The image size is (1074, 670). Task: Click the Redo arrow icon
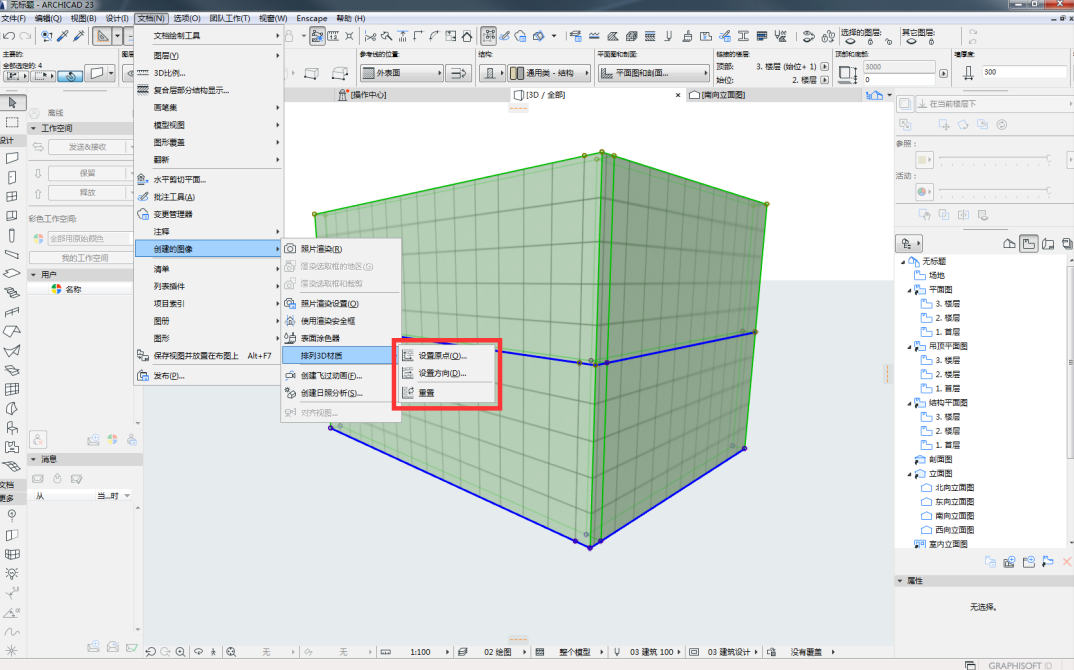coord(25,36)
